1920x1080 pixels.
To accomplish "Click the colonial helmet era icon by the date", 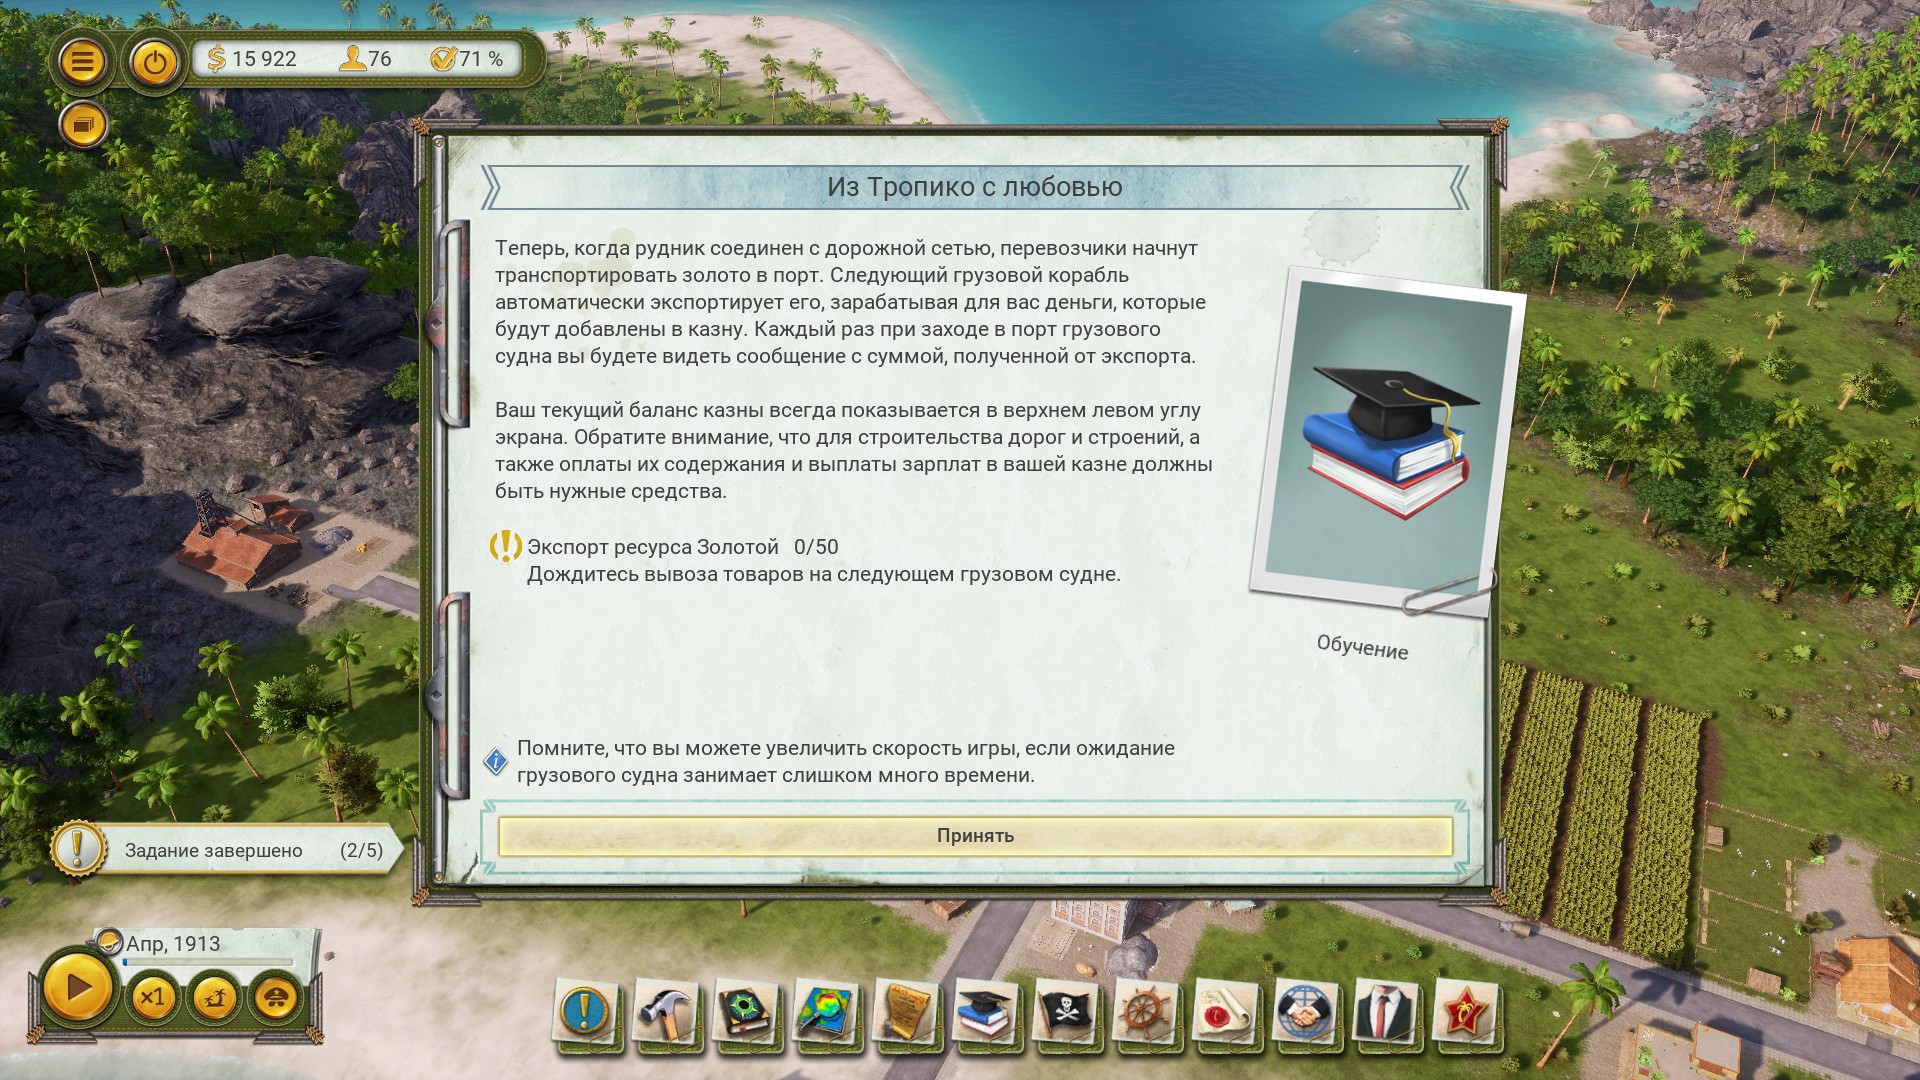I will [109, 942].
